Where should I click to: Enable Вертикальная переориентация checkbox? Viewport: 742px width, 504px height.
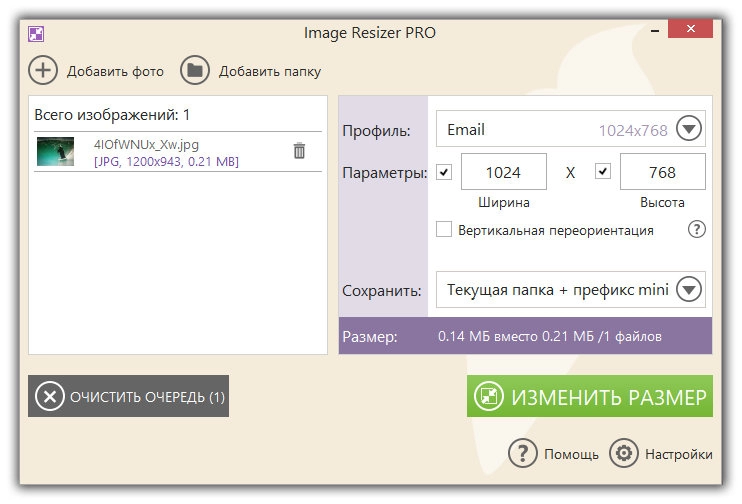point(444,230)
